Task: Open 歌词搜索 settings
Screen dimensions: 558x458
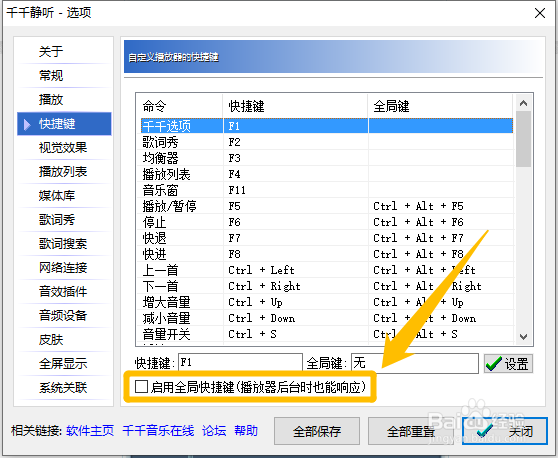Action: [x=64, y=243]
